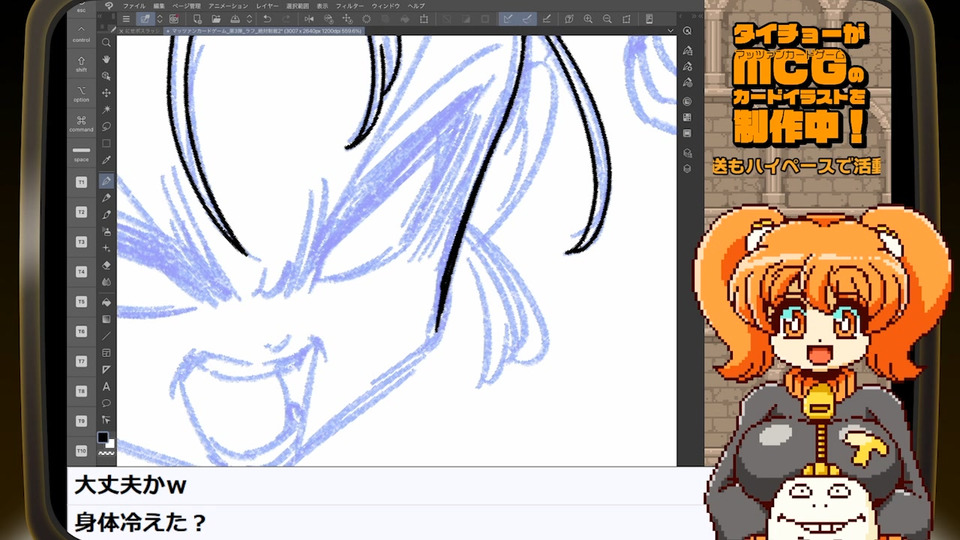960x540 pixels.
Task: Select the Pencil tool below the pen
Action: coord(107,198)
